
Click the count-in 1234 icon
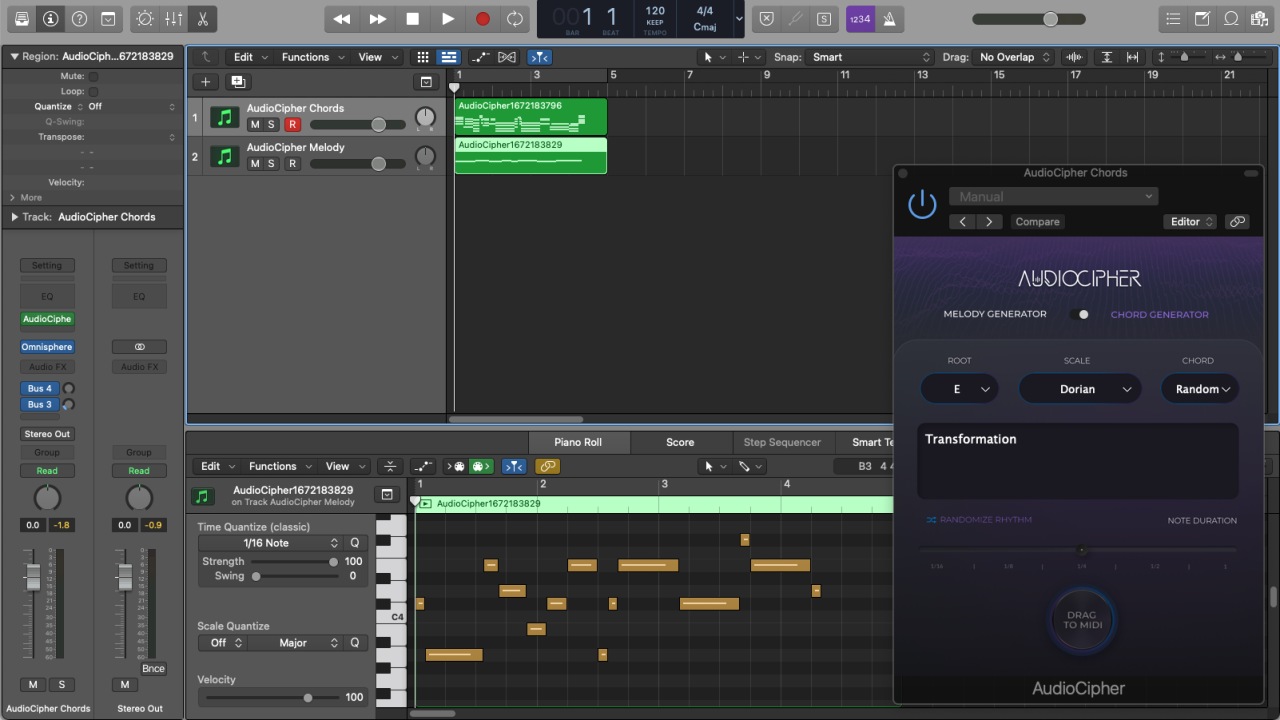(x=860, y=18)
